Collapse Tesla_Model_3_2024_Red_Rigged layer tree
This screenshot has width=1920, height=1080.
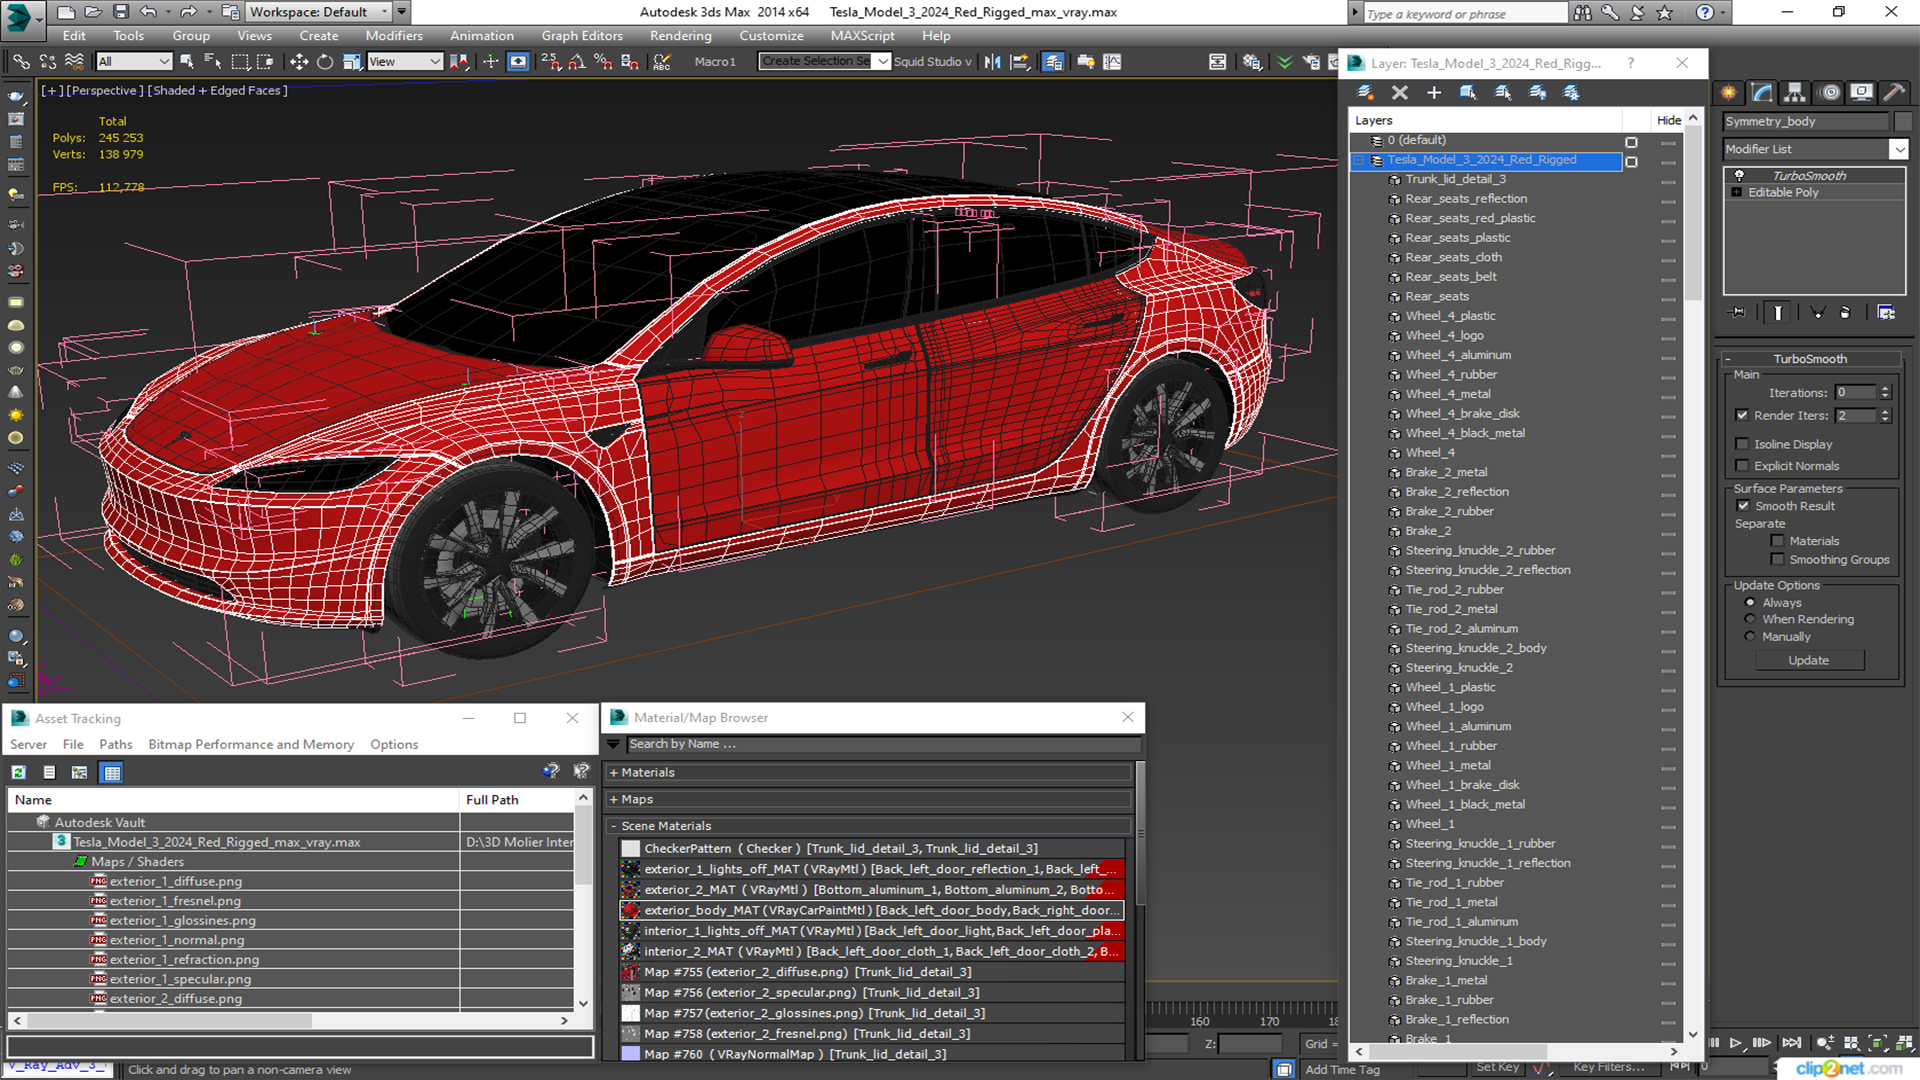click(1359, 160)
